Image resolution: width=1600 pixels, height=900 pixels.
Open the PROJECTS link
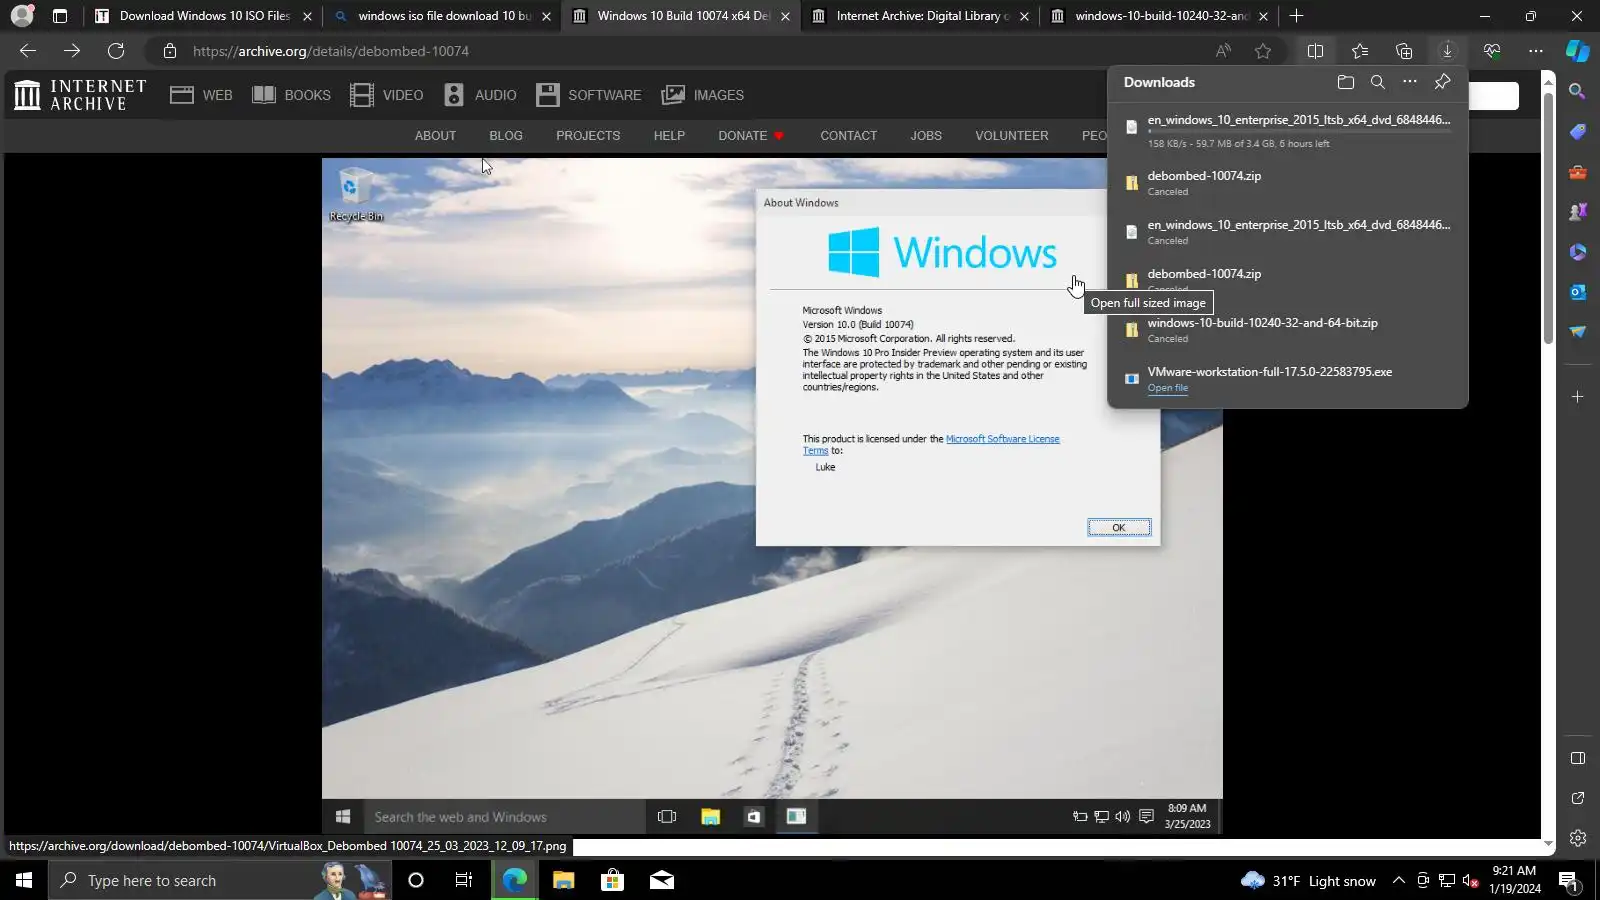[588, 135]
